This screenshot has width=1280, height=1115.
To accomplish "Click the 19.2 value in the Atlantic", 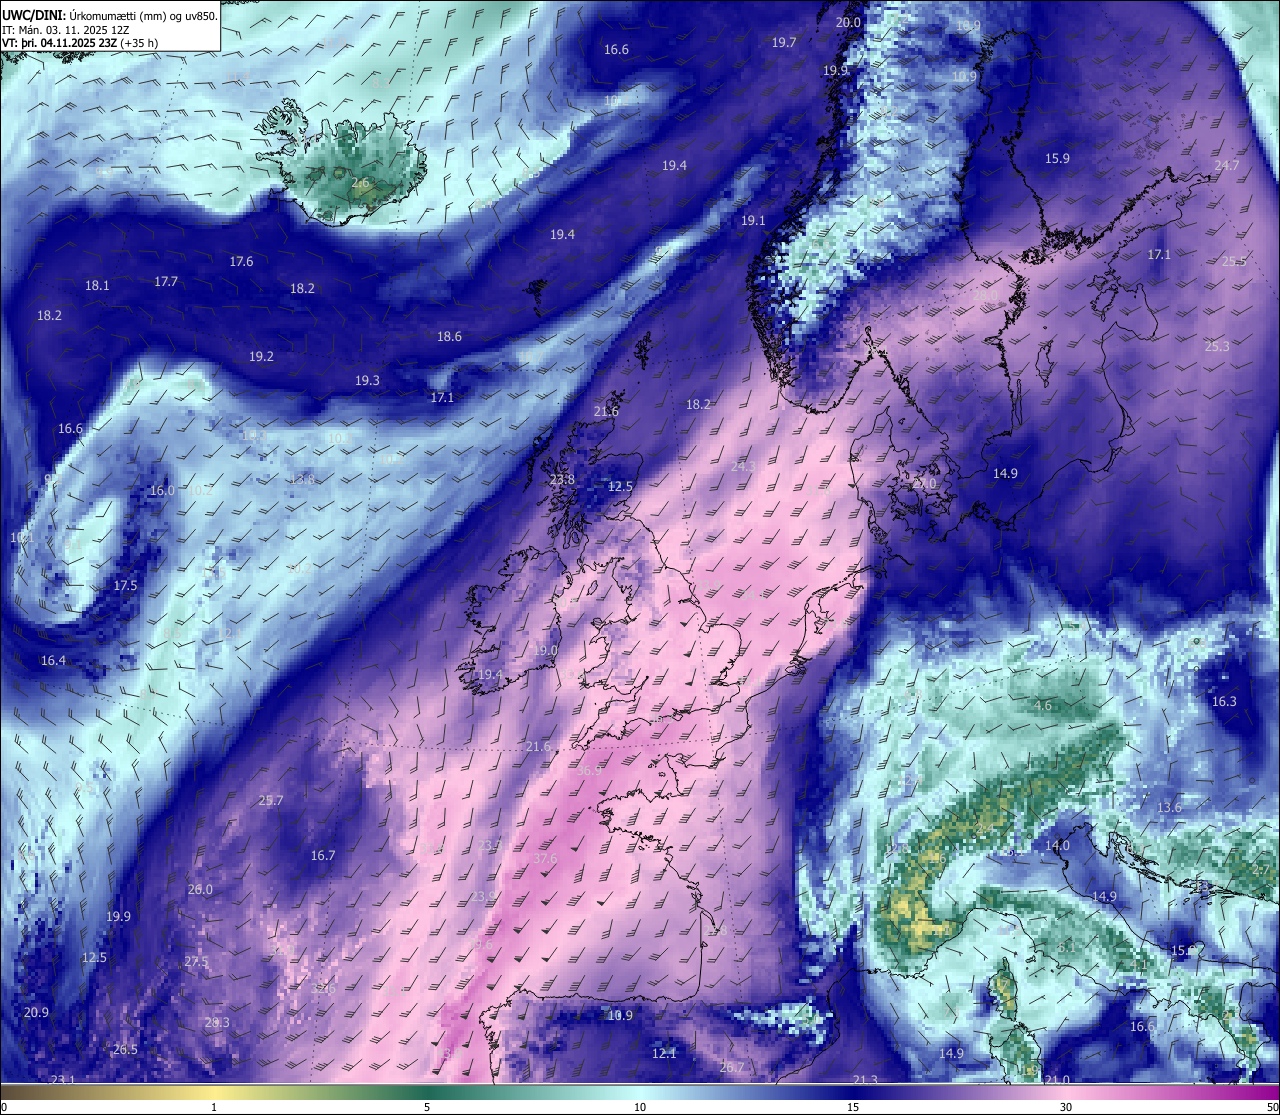I will pyautogui.click(x=261, y=356).
